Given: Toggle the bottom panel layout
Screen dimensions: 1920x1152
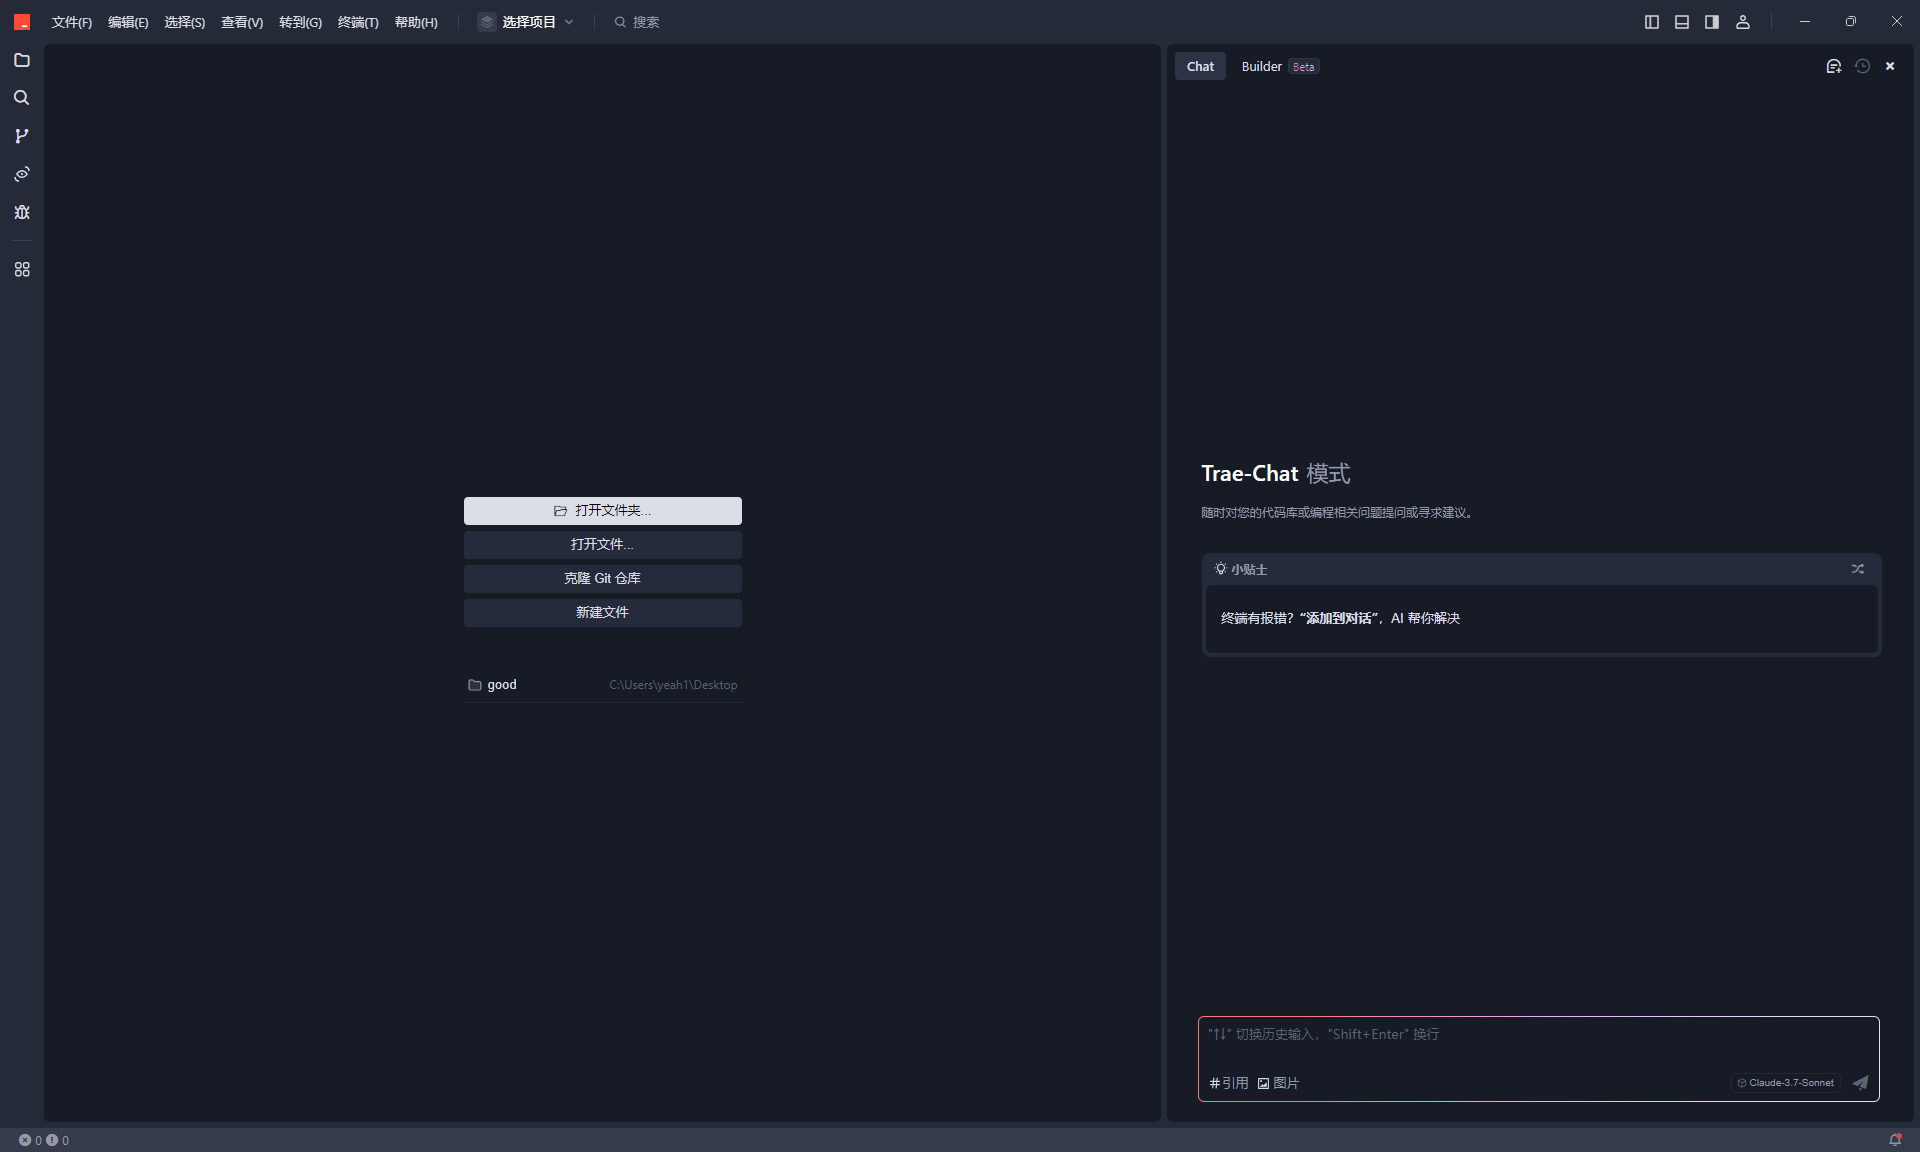Looking at the screenshot, I should pos(1682,22).
